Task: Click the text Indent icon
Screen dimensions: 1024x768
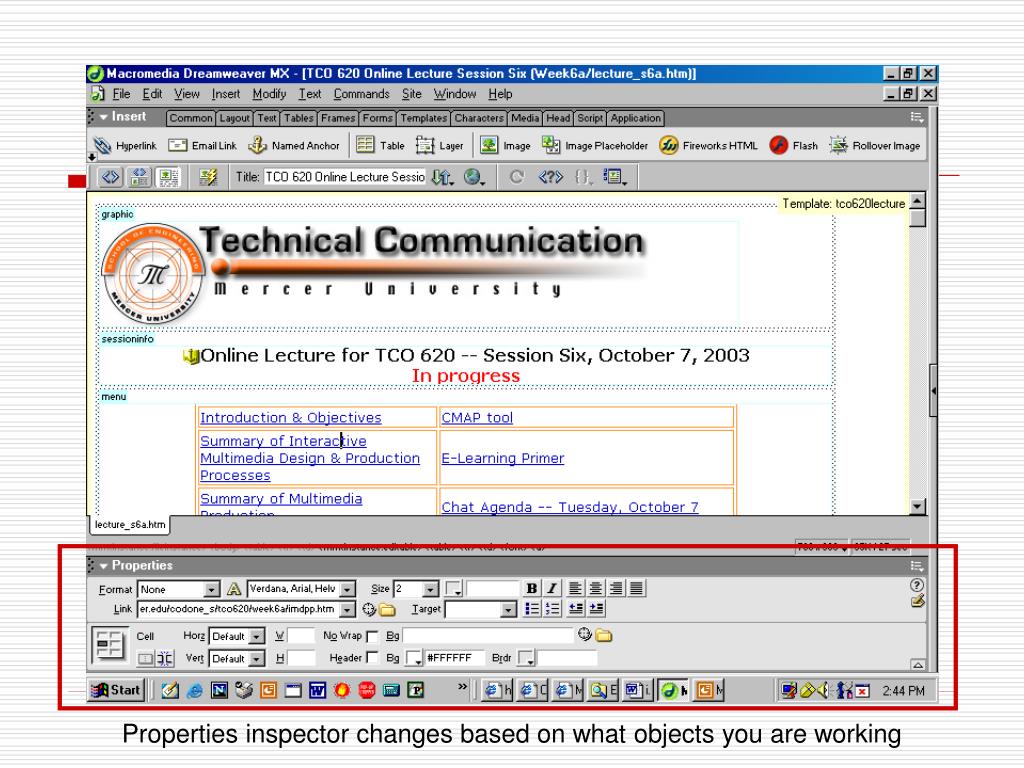Action: (596, 609)
